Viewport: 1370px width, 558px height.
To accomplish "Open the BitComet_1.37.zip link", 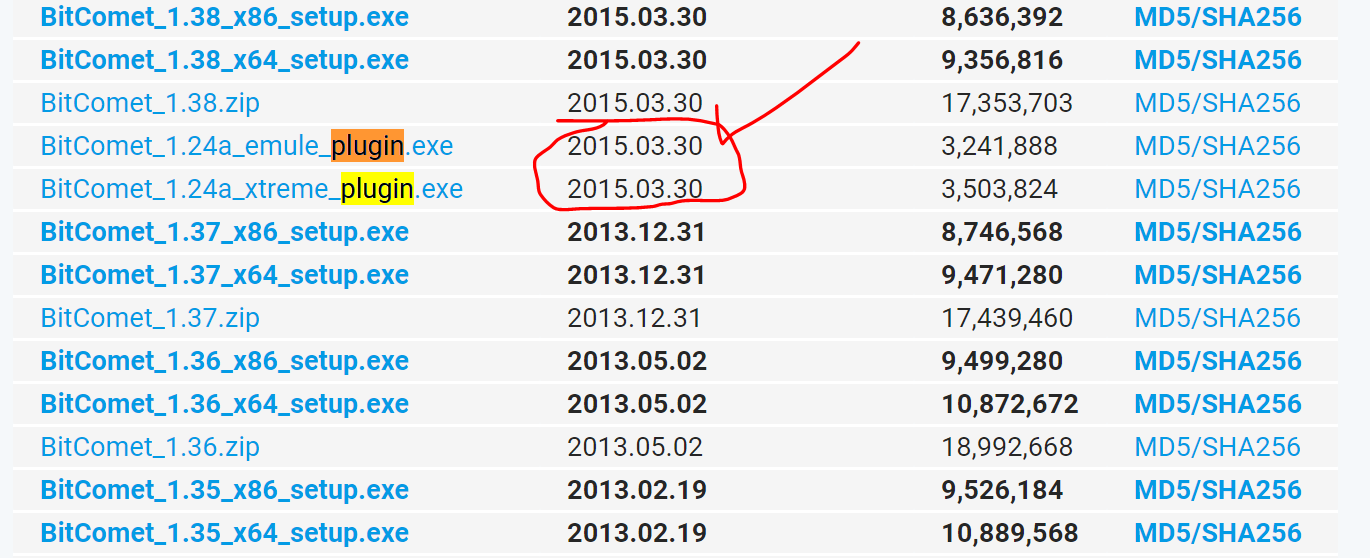I will coord(150,318).
